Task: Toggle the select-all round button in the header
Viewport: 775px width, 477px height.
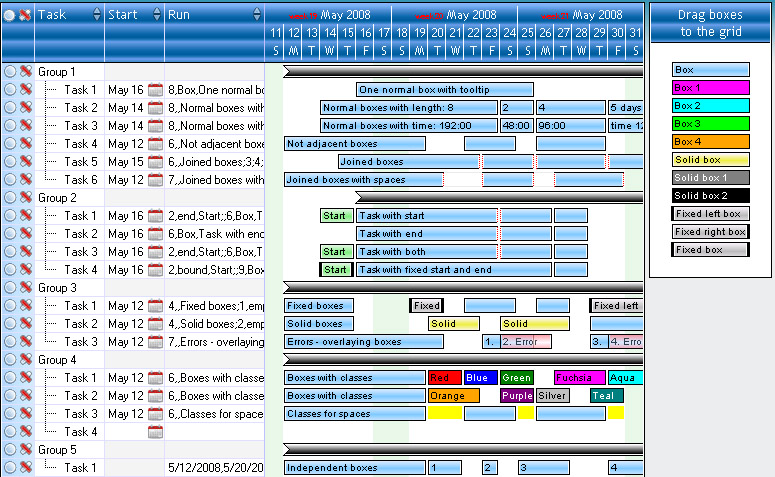Action: click(10, 15)
